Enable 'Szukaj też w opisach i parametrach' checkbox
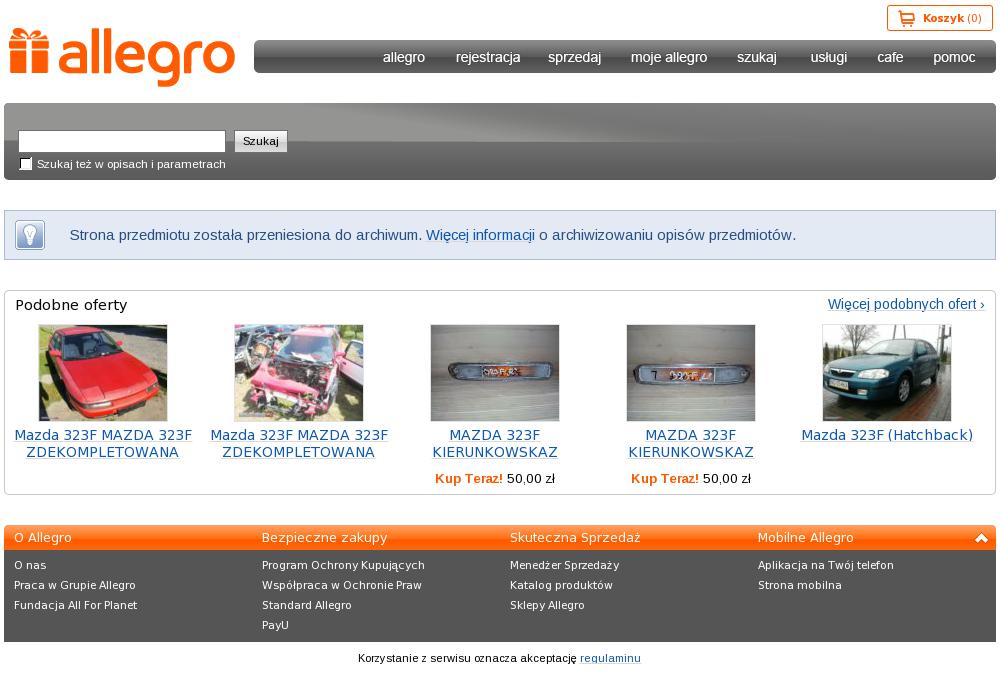 (26, 164)
